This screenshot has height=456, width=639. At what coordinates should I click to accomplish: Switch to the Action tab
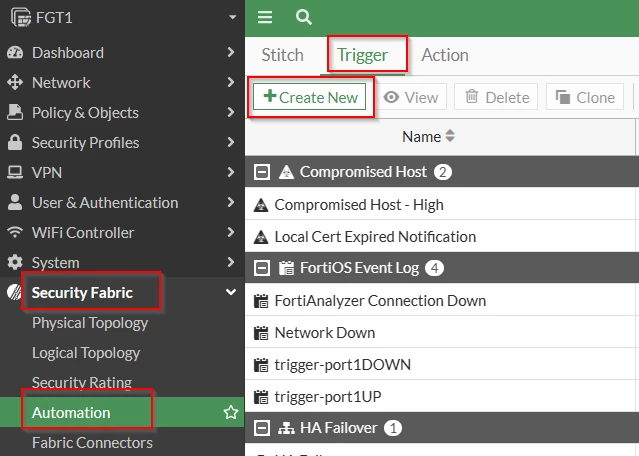(x=445, y=55)
